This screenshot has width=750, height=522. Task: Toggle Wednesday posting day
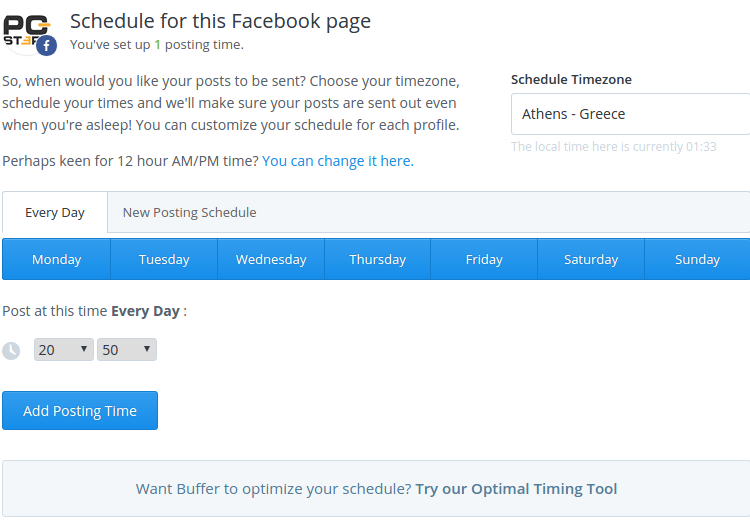click(271, 259)
